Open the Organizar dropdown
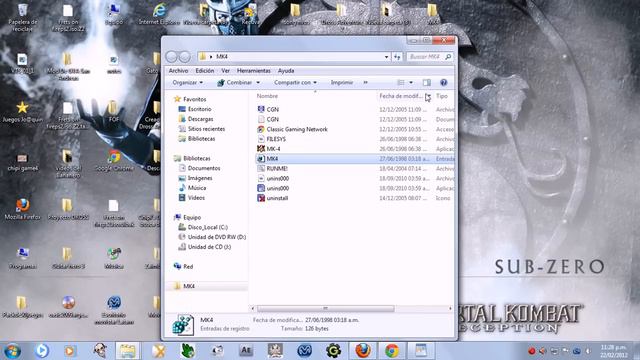 click(x=187, y=82)
